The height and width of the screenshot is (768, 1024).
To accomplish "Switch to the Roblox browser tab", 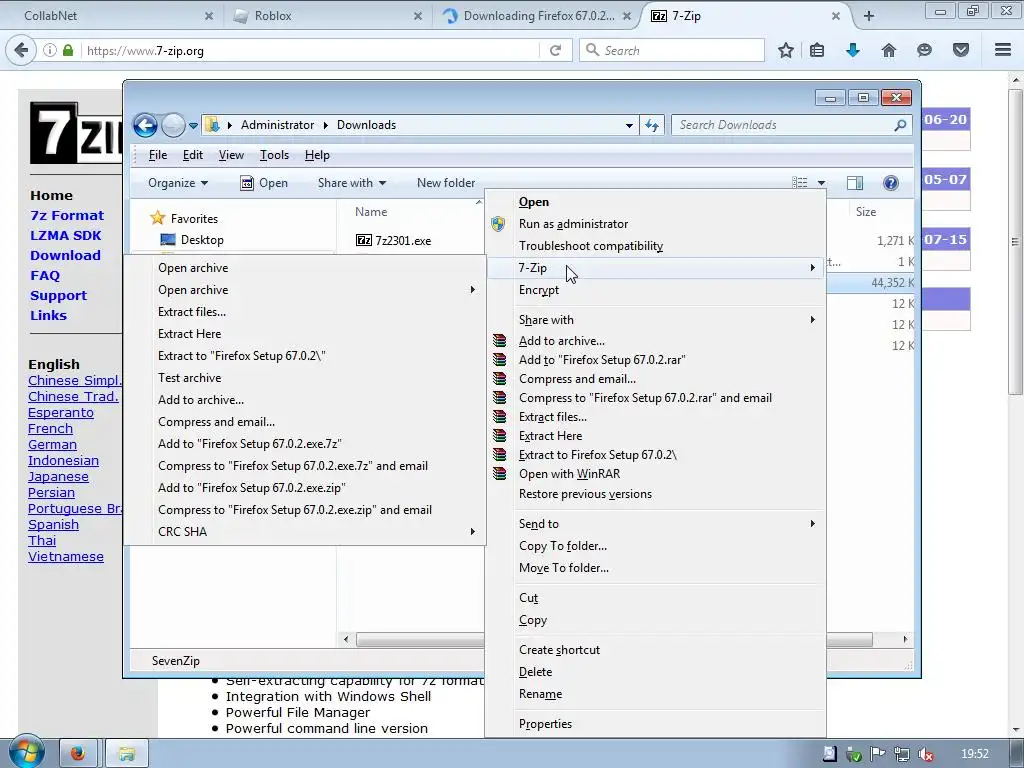I will [325, 16].
